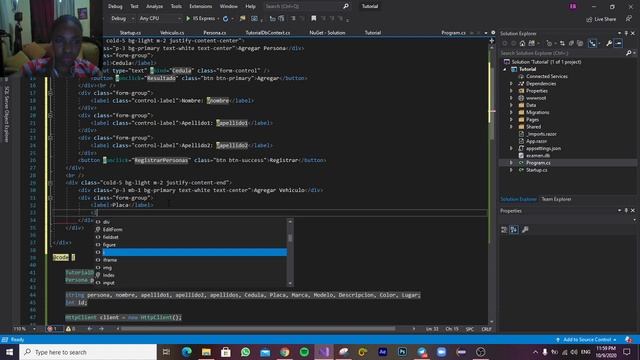Open the SQL Server Object Explorer side tab
This screenshot has height=360, width=640.
click(7, 114)
